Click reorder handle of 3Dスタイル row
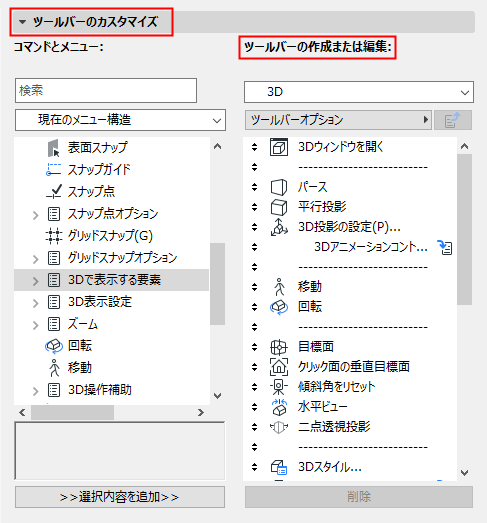Image resolution: width=487 pixels, height=523 pixels. (255, 467)
